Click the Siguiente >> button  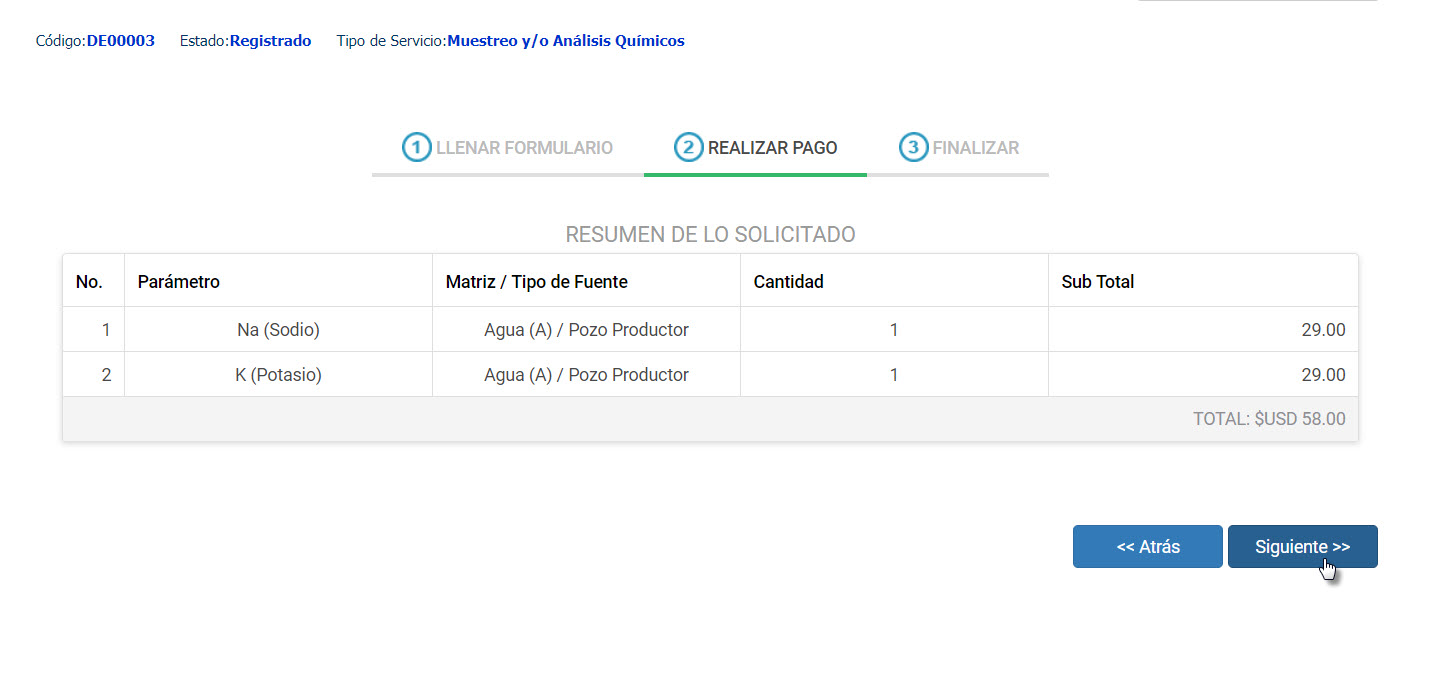[1302, 547]
